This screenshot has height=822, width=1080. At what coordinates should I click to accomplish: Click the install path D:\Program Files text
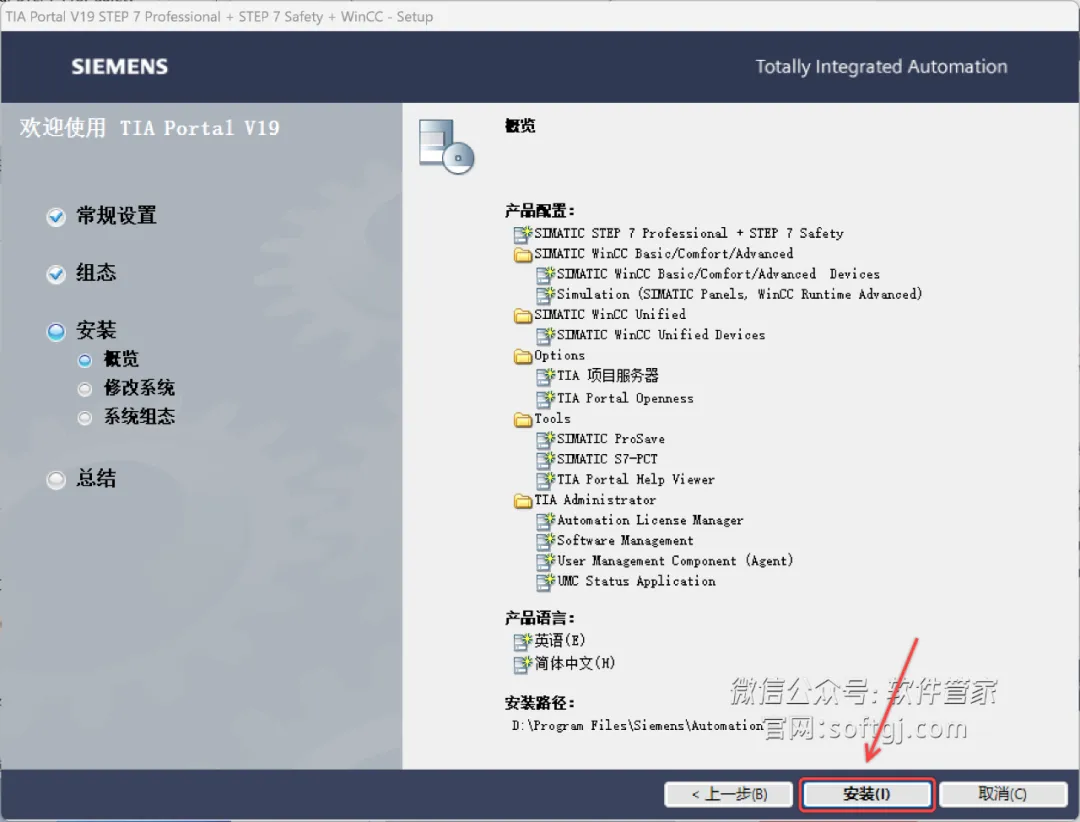(x=637, y=726)
